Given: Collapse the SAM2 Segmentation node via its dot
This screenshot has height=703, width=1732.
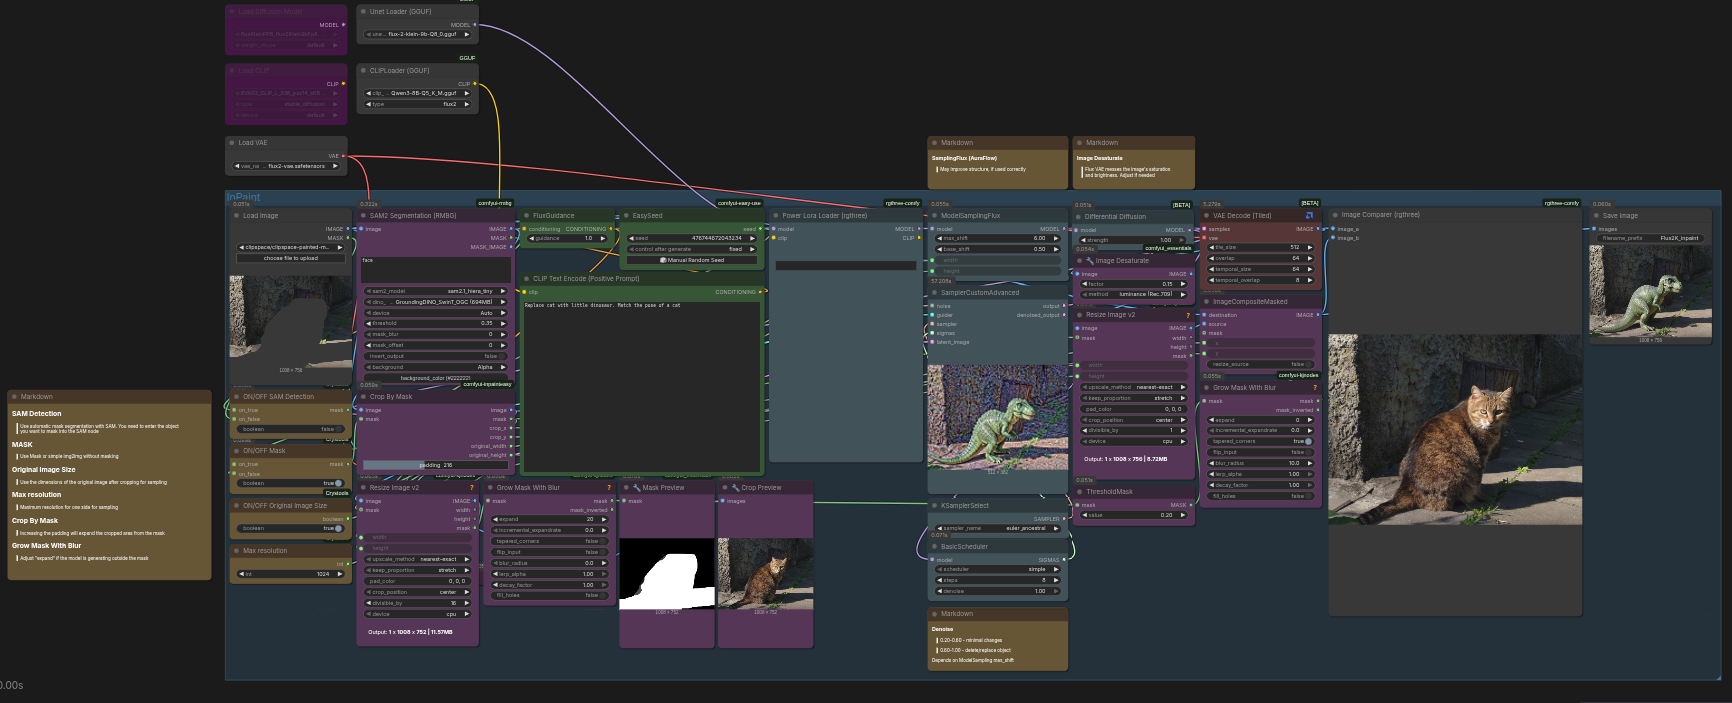Looking at the screenshot, I should click(x=363, y=215).
